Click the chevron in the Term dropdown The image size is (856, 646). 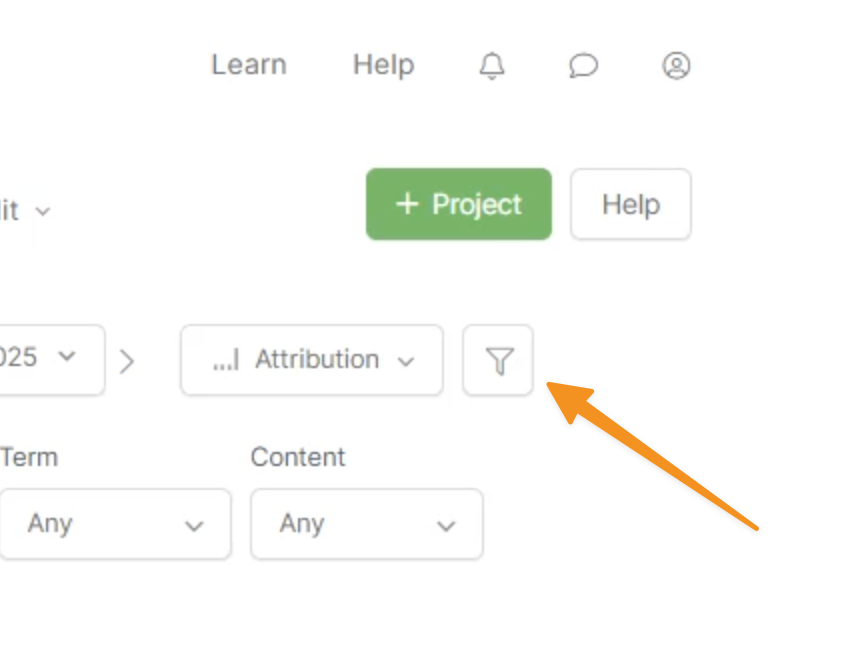[x=195, y=526]
